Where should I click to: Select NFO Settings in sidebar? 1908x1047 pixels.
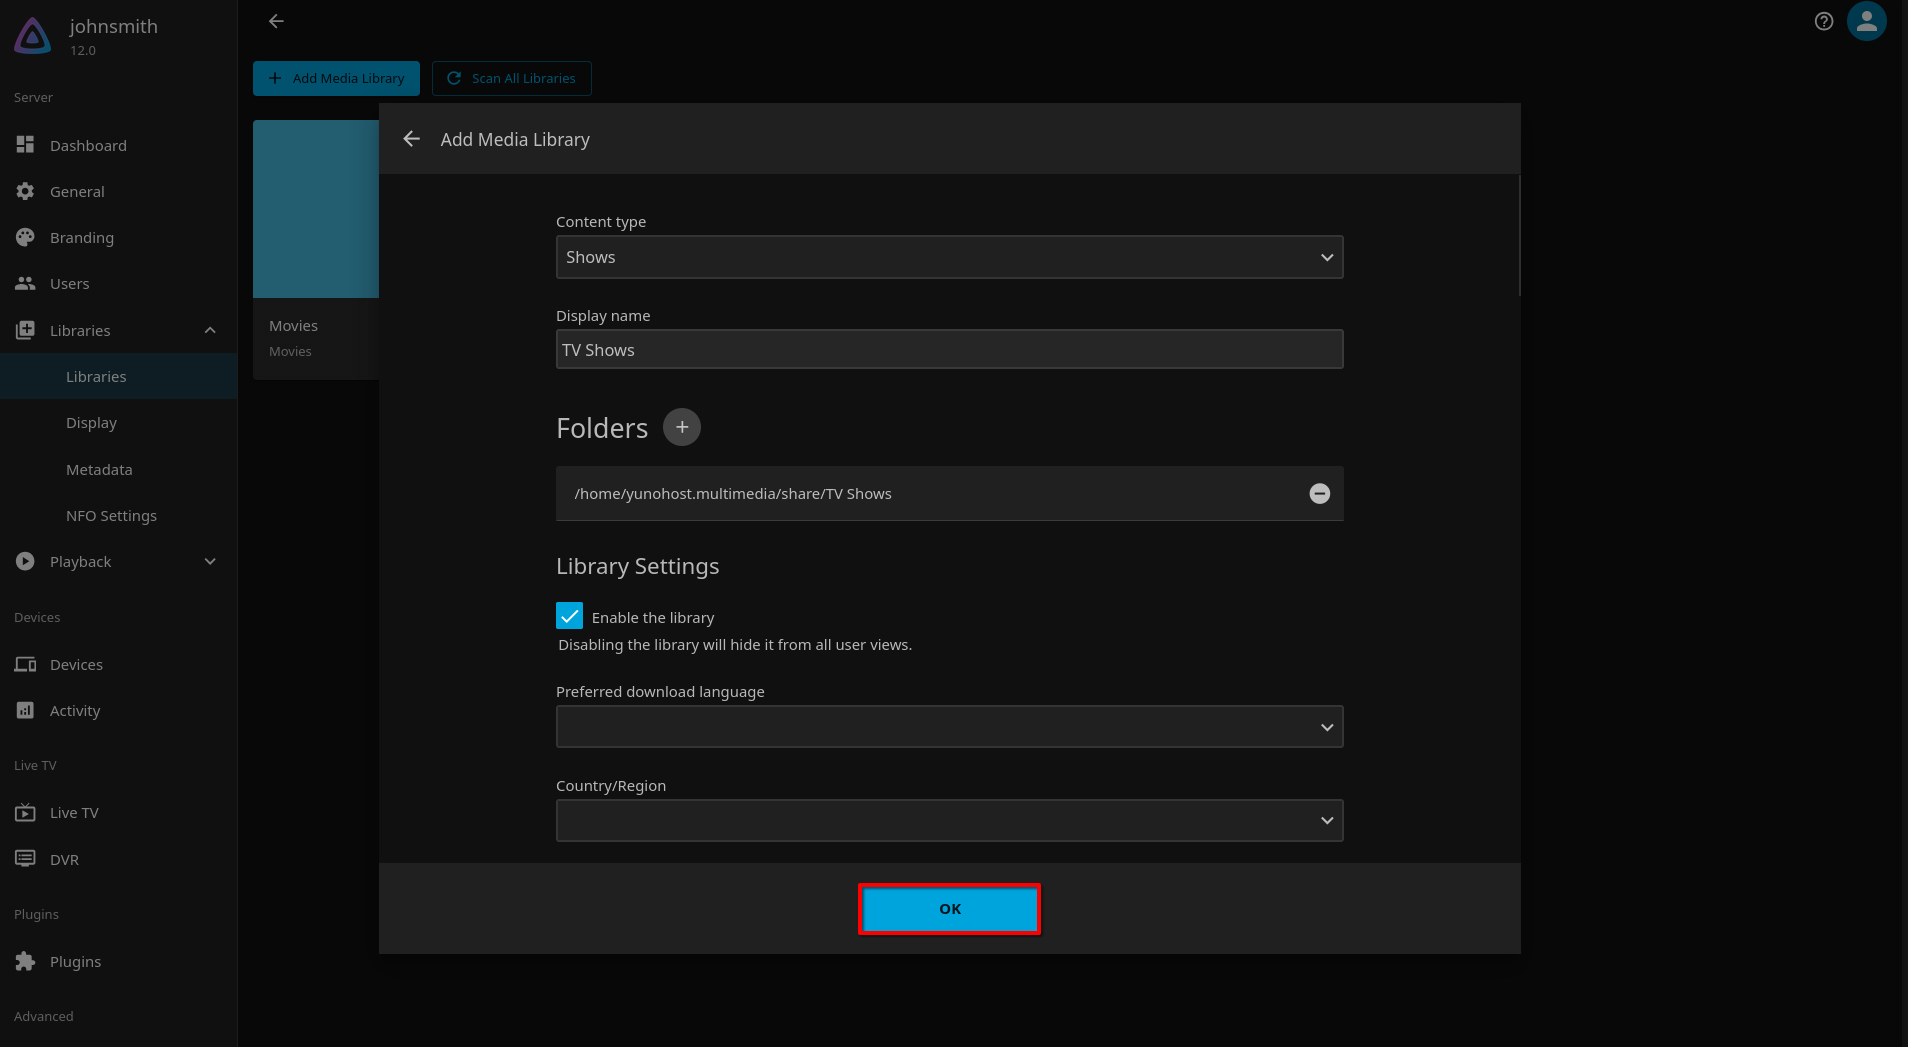[x=118, y=515]
